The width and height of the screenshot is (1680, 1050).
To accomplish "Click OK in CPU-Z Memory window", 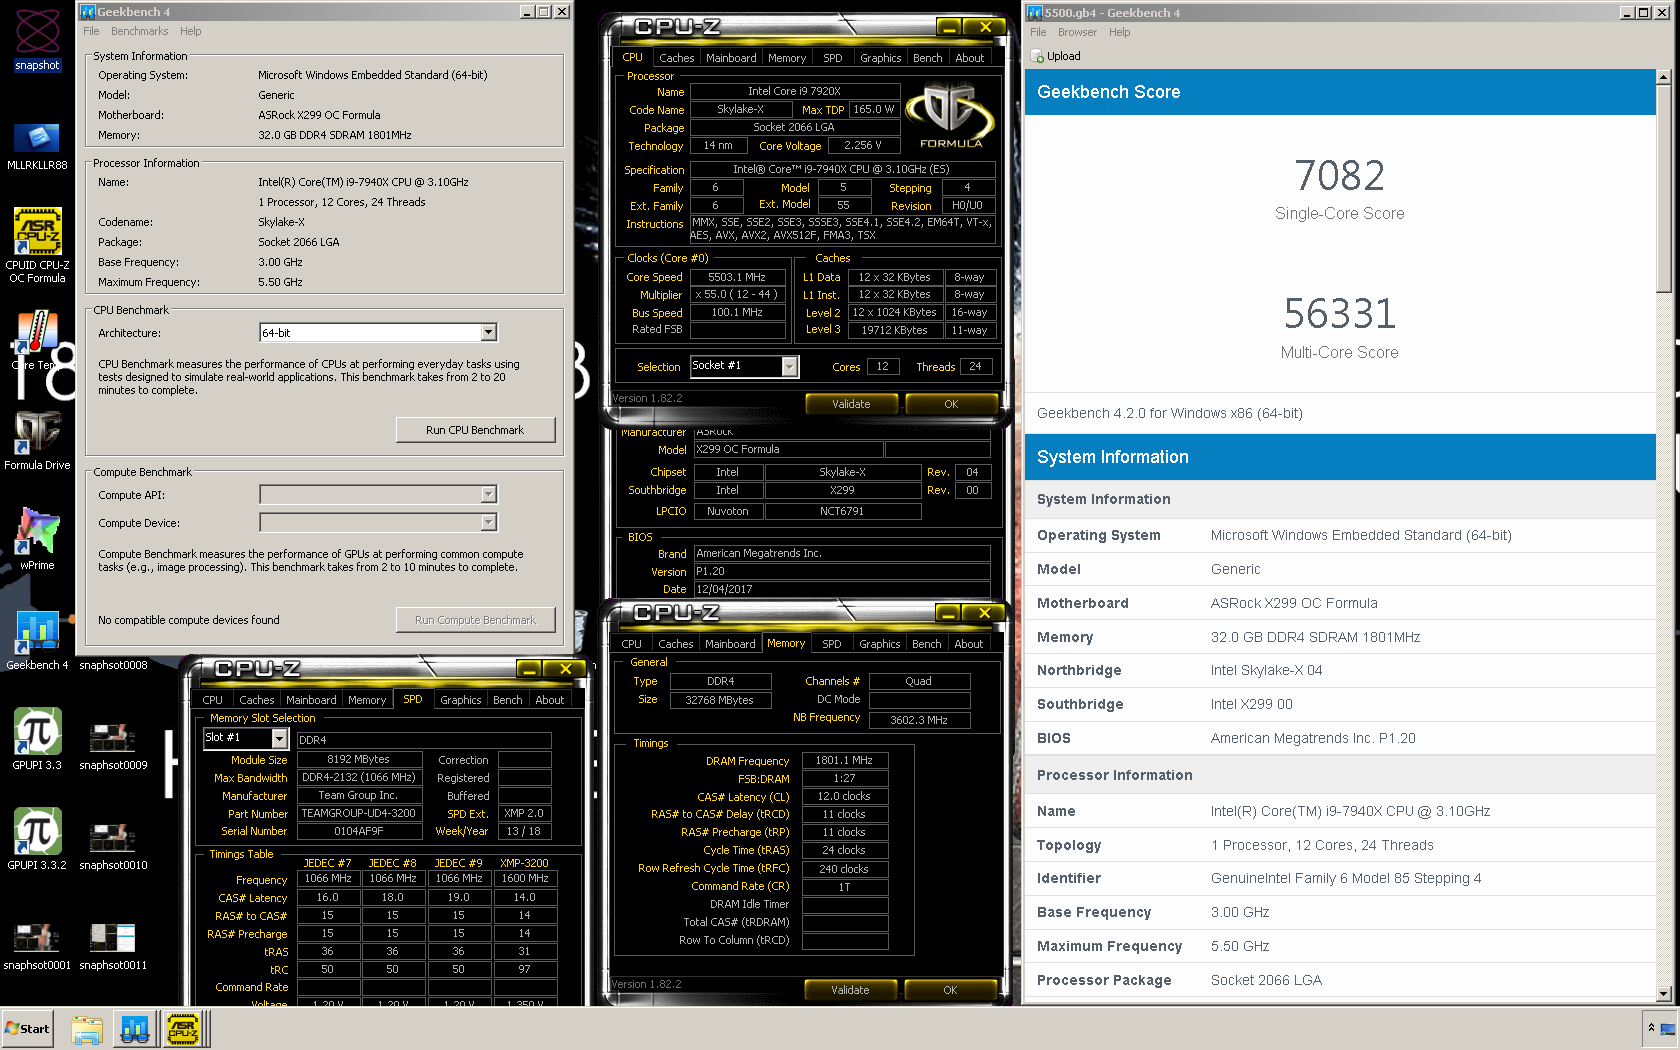I will [x=950, y=990].
